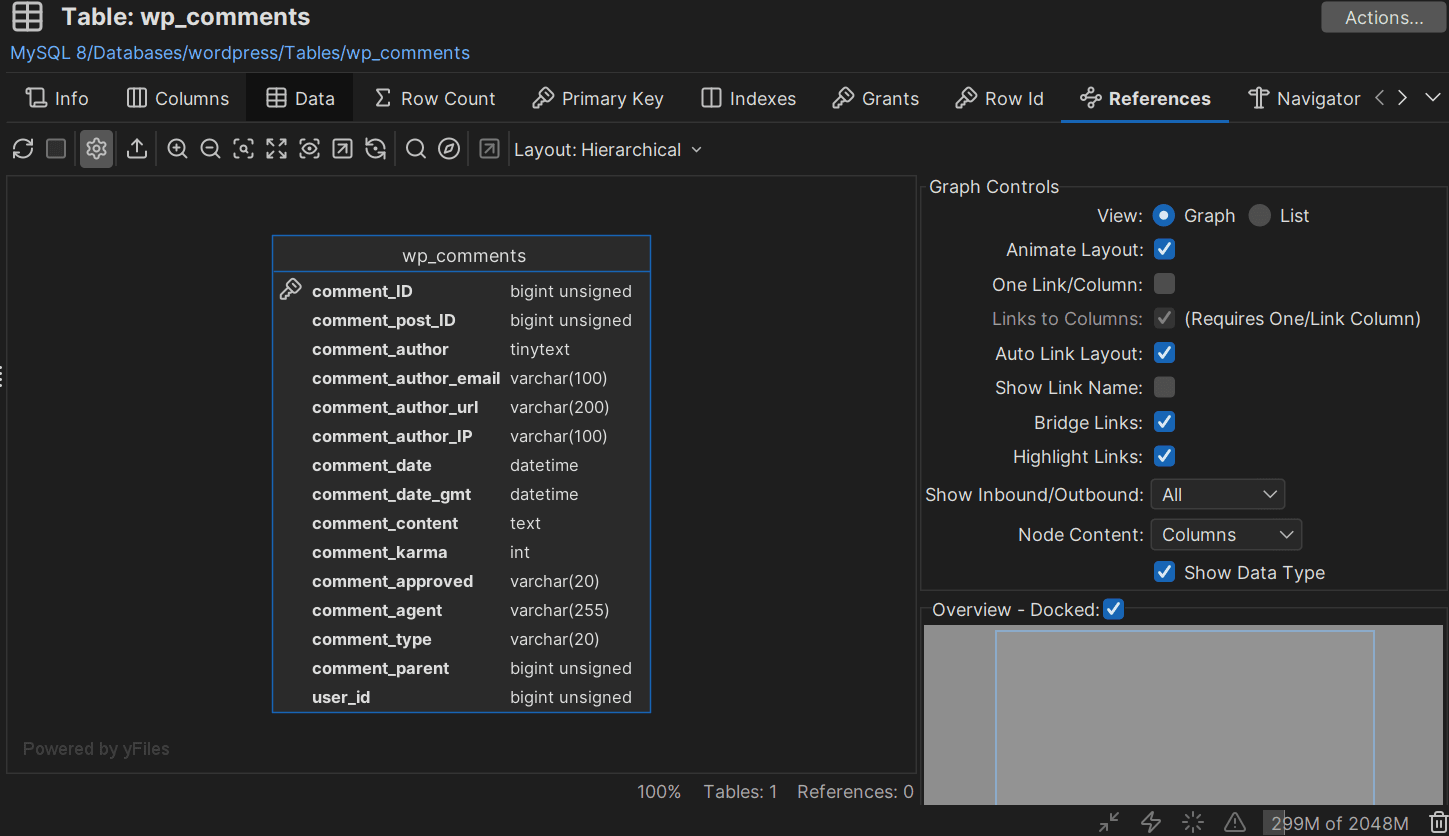
Task: Open the compass navigation tool
Action: point(448,148)
